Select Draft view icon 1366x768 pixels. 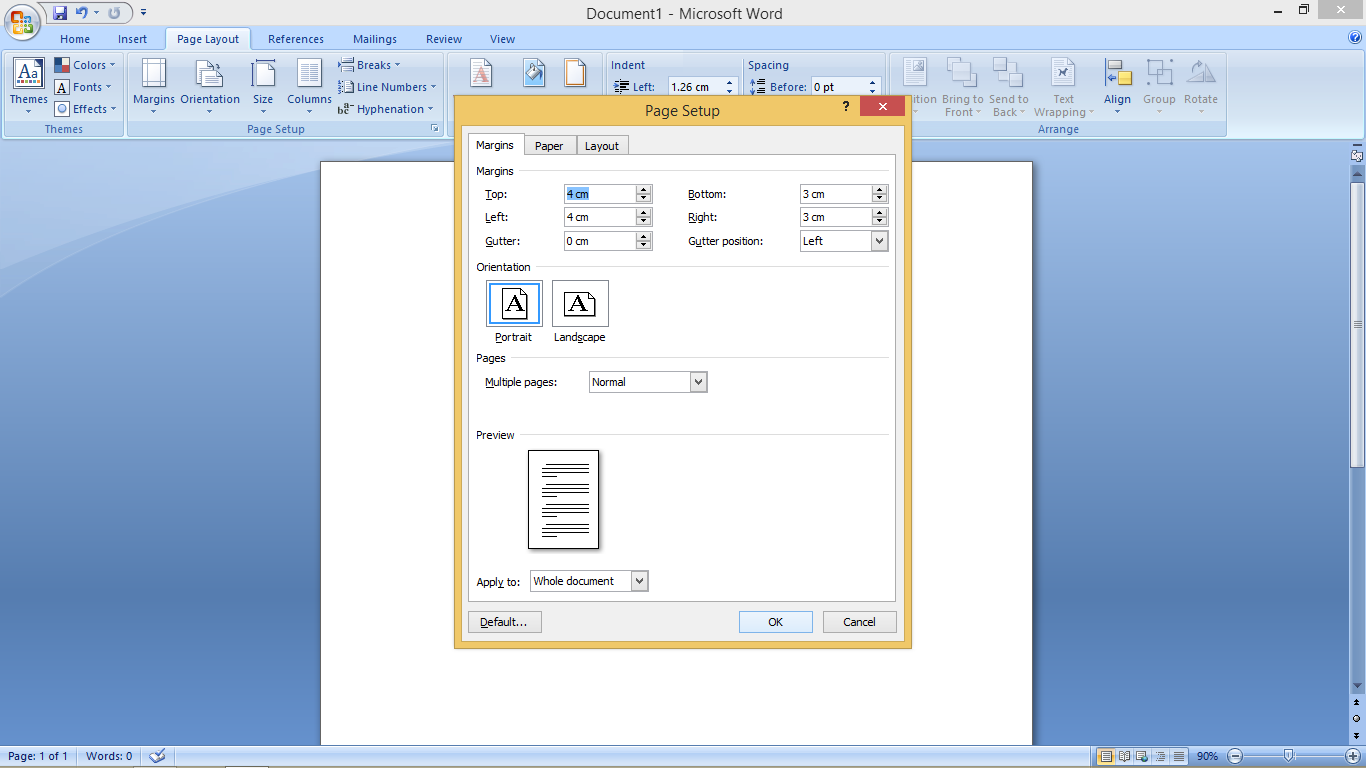(x=1179, y=756)
